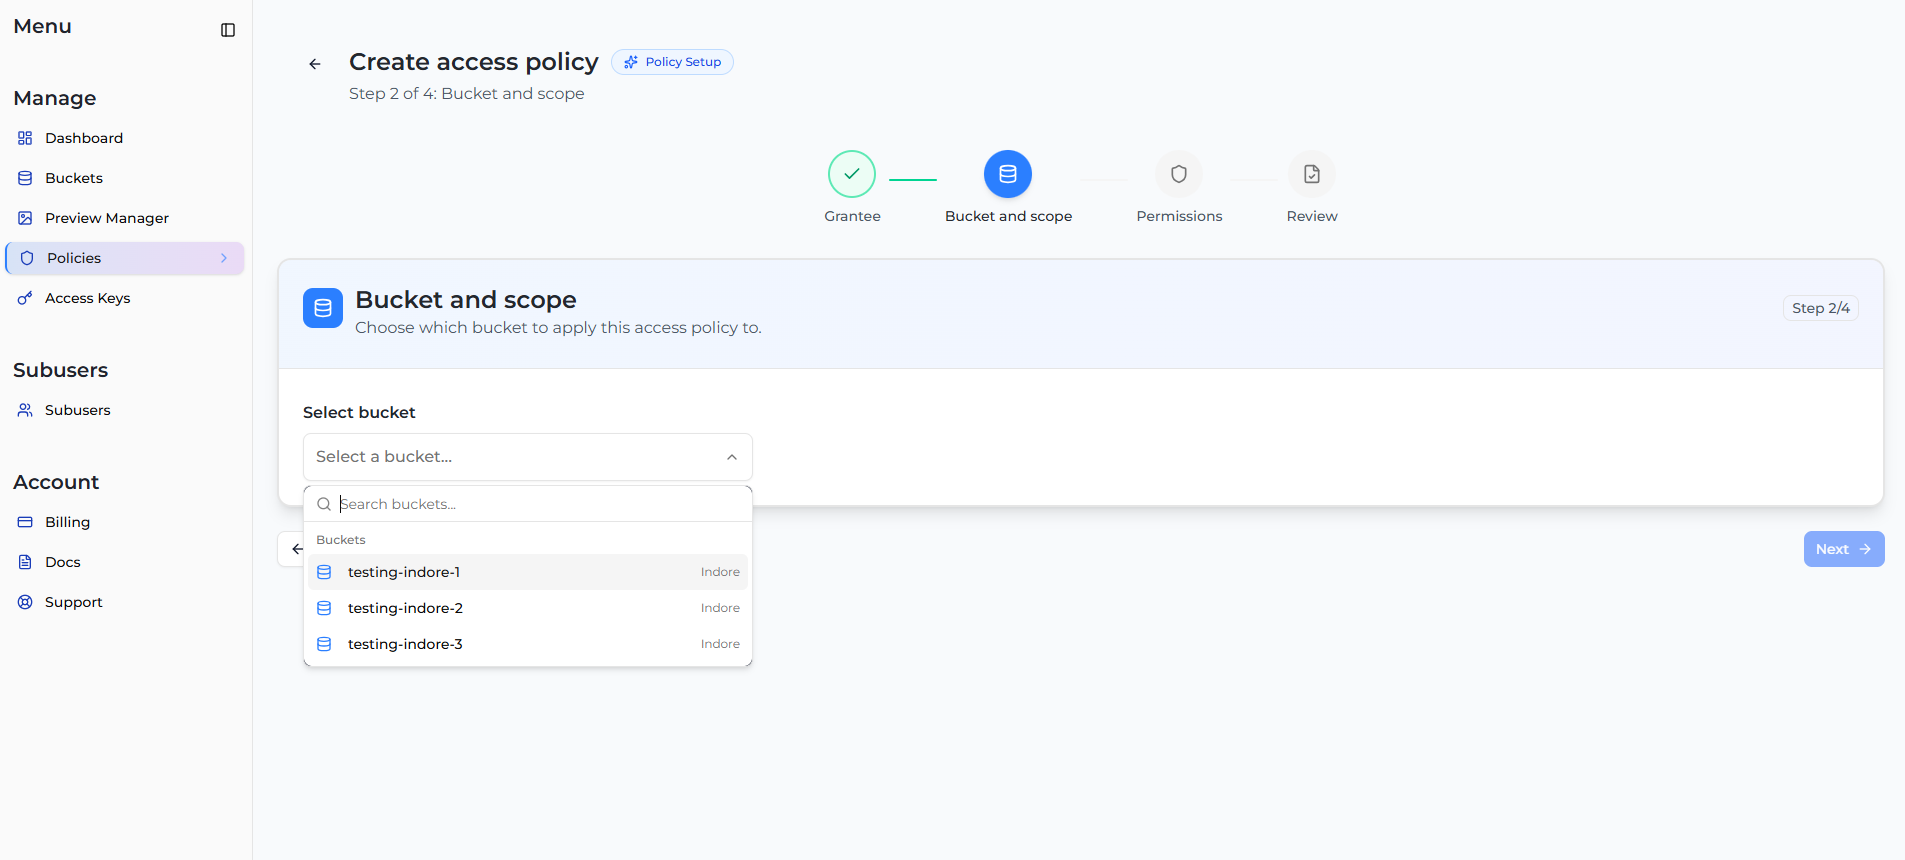Click the Bucket and scope step circle
The width and height of the screenshot is (1905, 860).
[x=1008, y=174]
